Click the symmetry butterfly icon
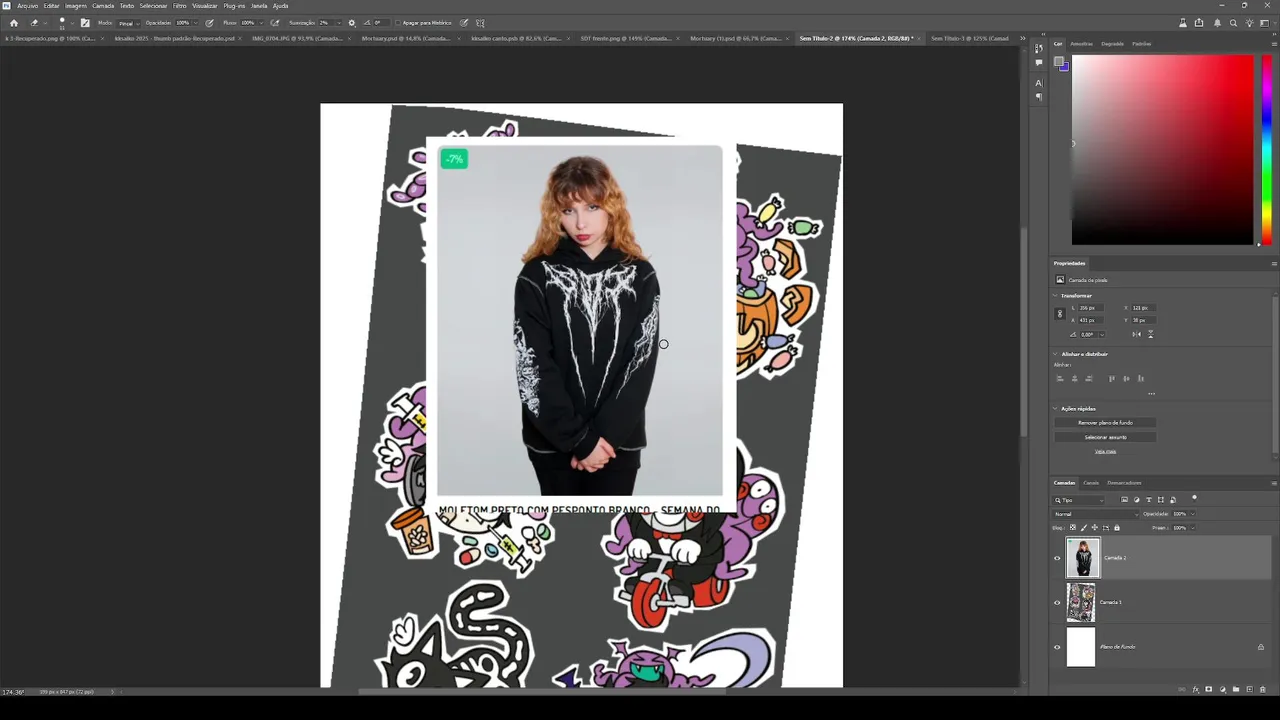 pyautogui.click(x=480, y=22)
